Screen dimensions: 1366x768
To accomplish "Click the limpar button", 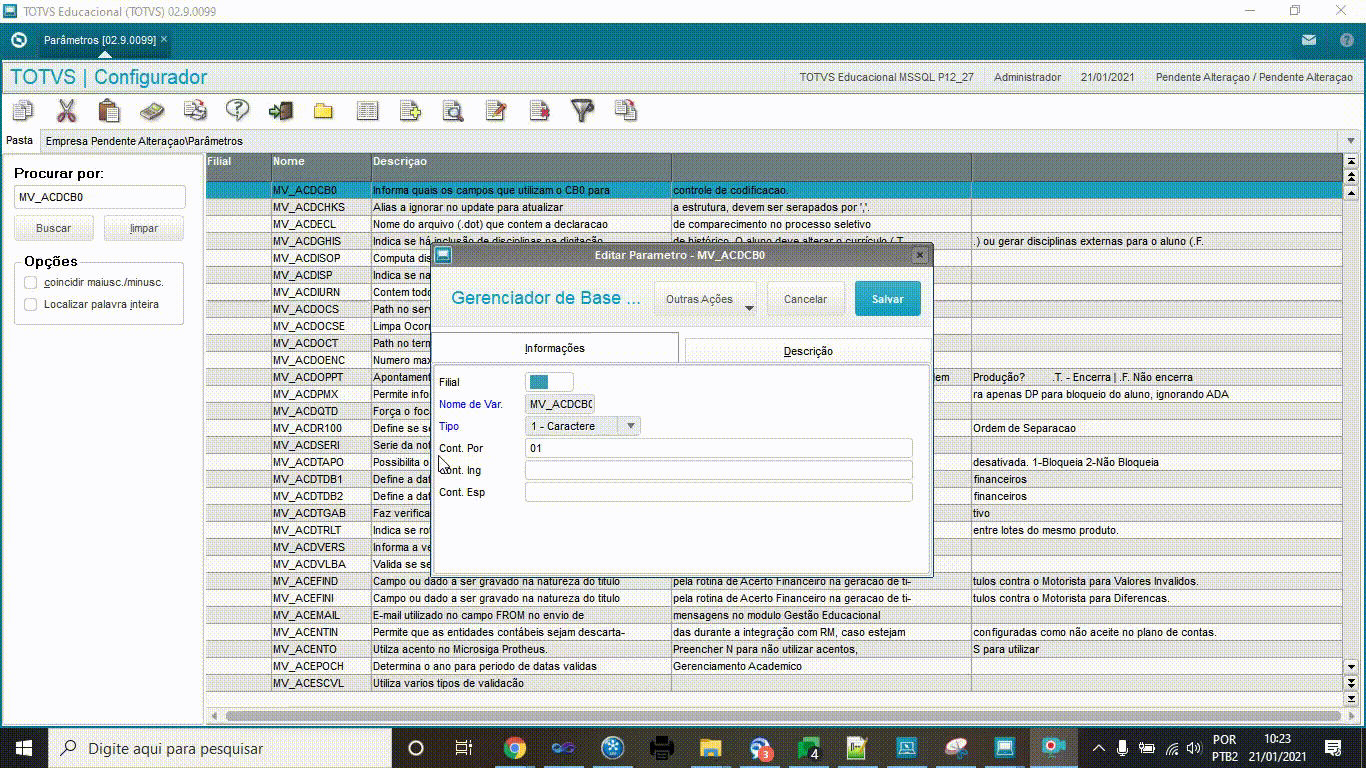I will [144, 228].
